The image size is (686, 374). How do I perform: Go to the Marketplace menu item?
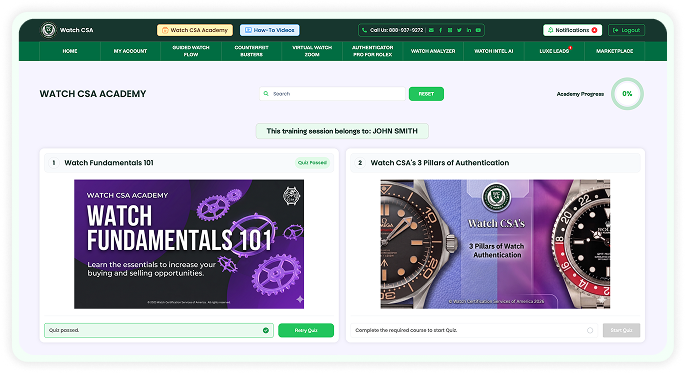tap(614, 51)
